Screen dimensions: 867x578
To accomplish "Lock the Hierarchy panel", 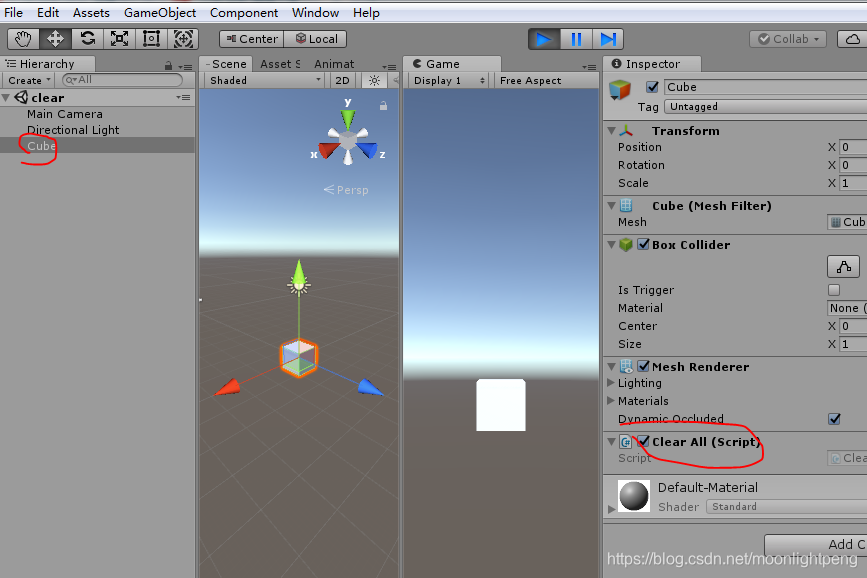I will (x=168, y=66).
